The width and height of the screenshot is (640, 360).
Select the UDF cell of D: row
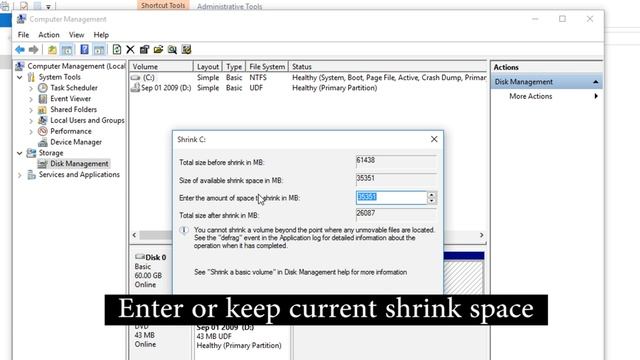(256, 88)
